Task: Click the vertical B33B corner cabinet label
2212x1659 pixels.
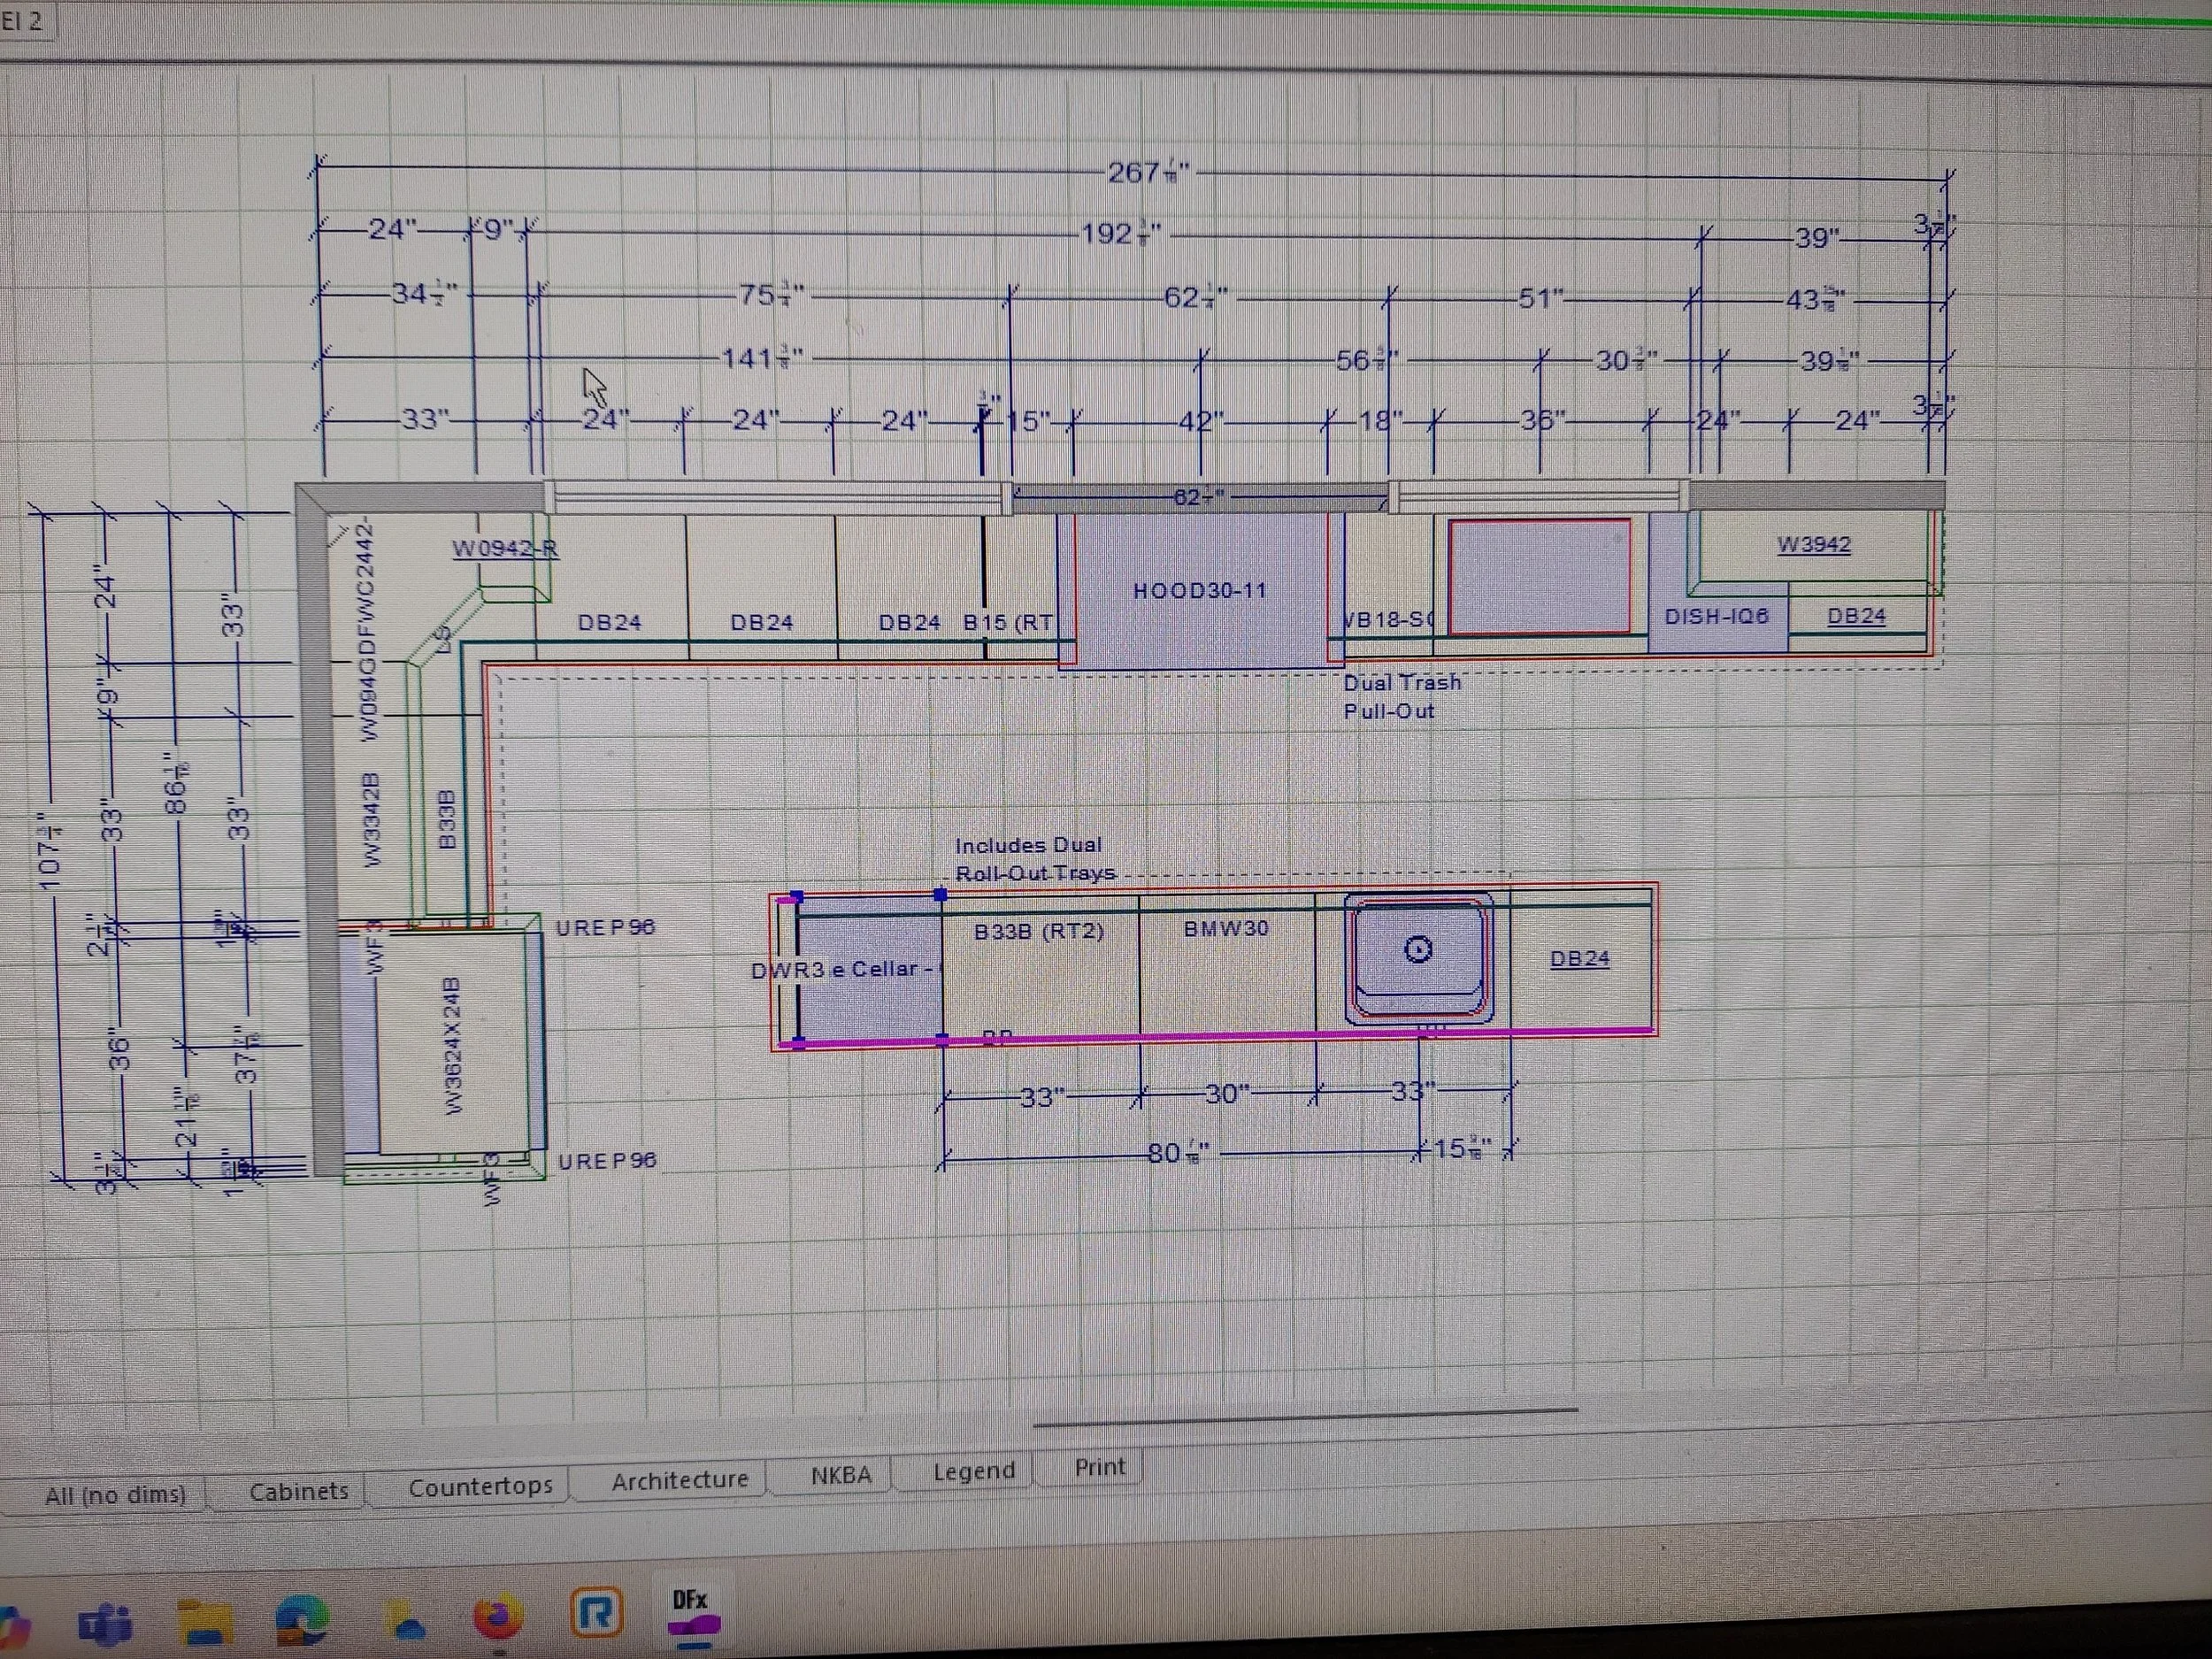Action: pyautogui.click(x=447, y=820)
